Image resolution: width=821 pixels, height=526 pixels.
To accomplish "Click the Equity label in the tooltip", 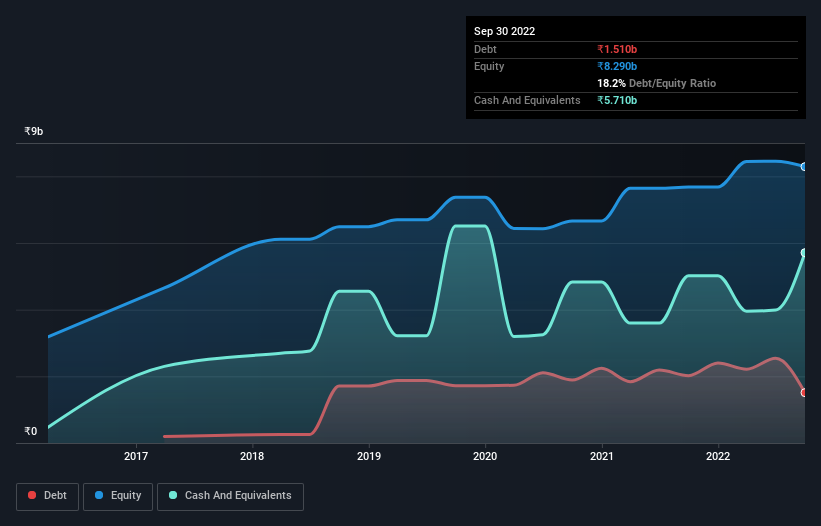I will pyautogui.click(x=489, y=66).
